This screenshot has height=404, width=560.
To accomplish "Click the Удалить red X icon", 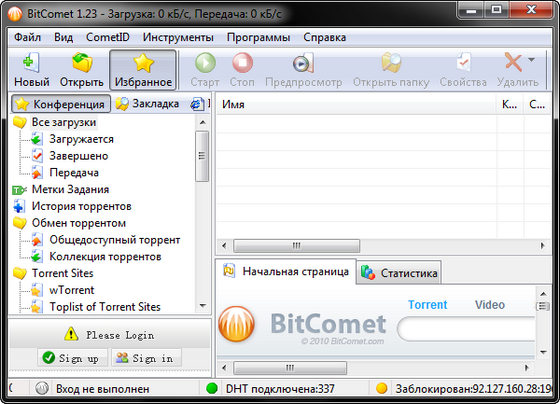I will [x=513, y=62].
